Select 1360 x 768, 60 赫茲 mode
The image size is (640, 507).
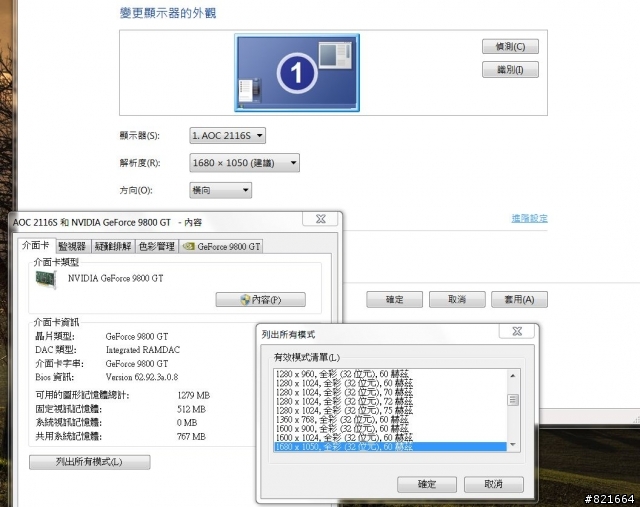click(390, 419)
